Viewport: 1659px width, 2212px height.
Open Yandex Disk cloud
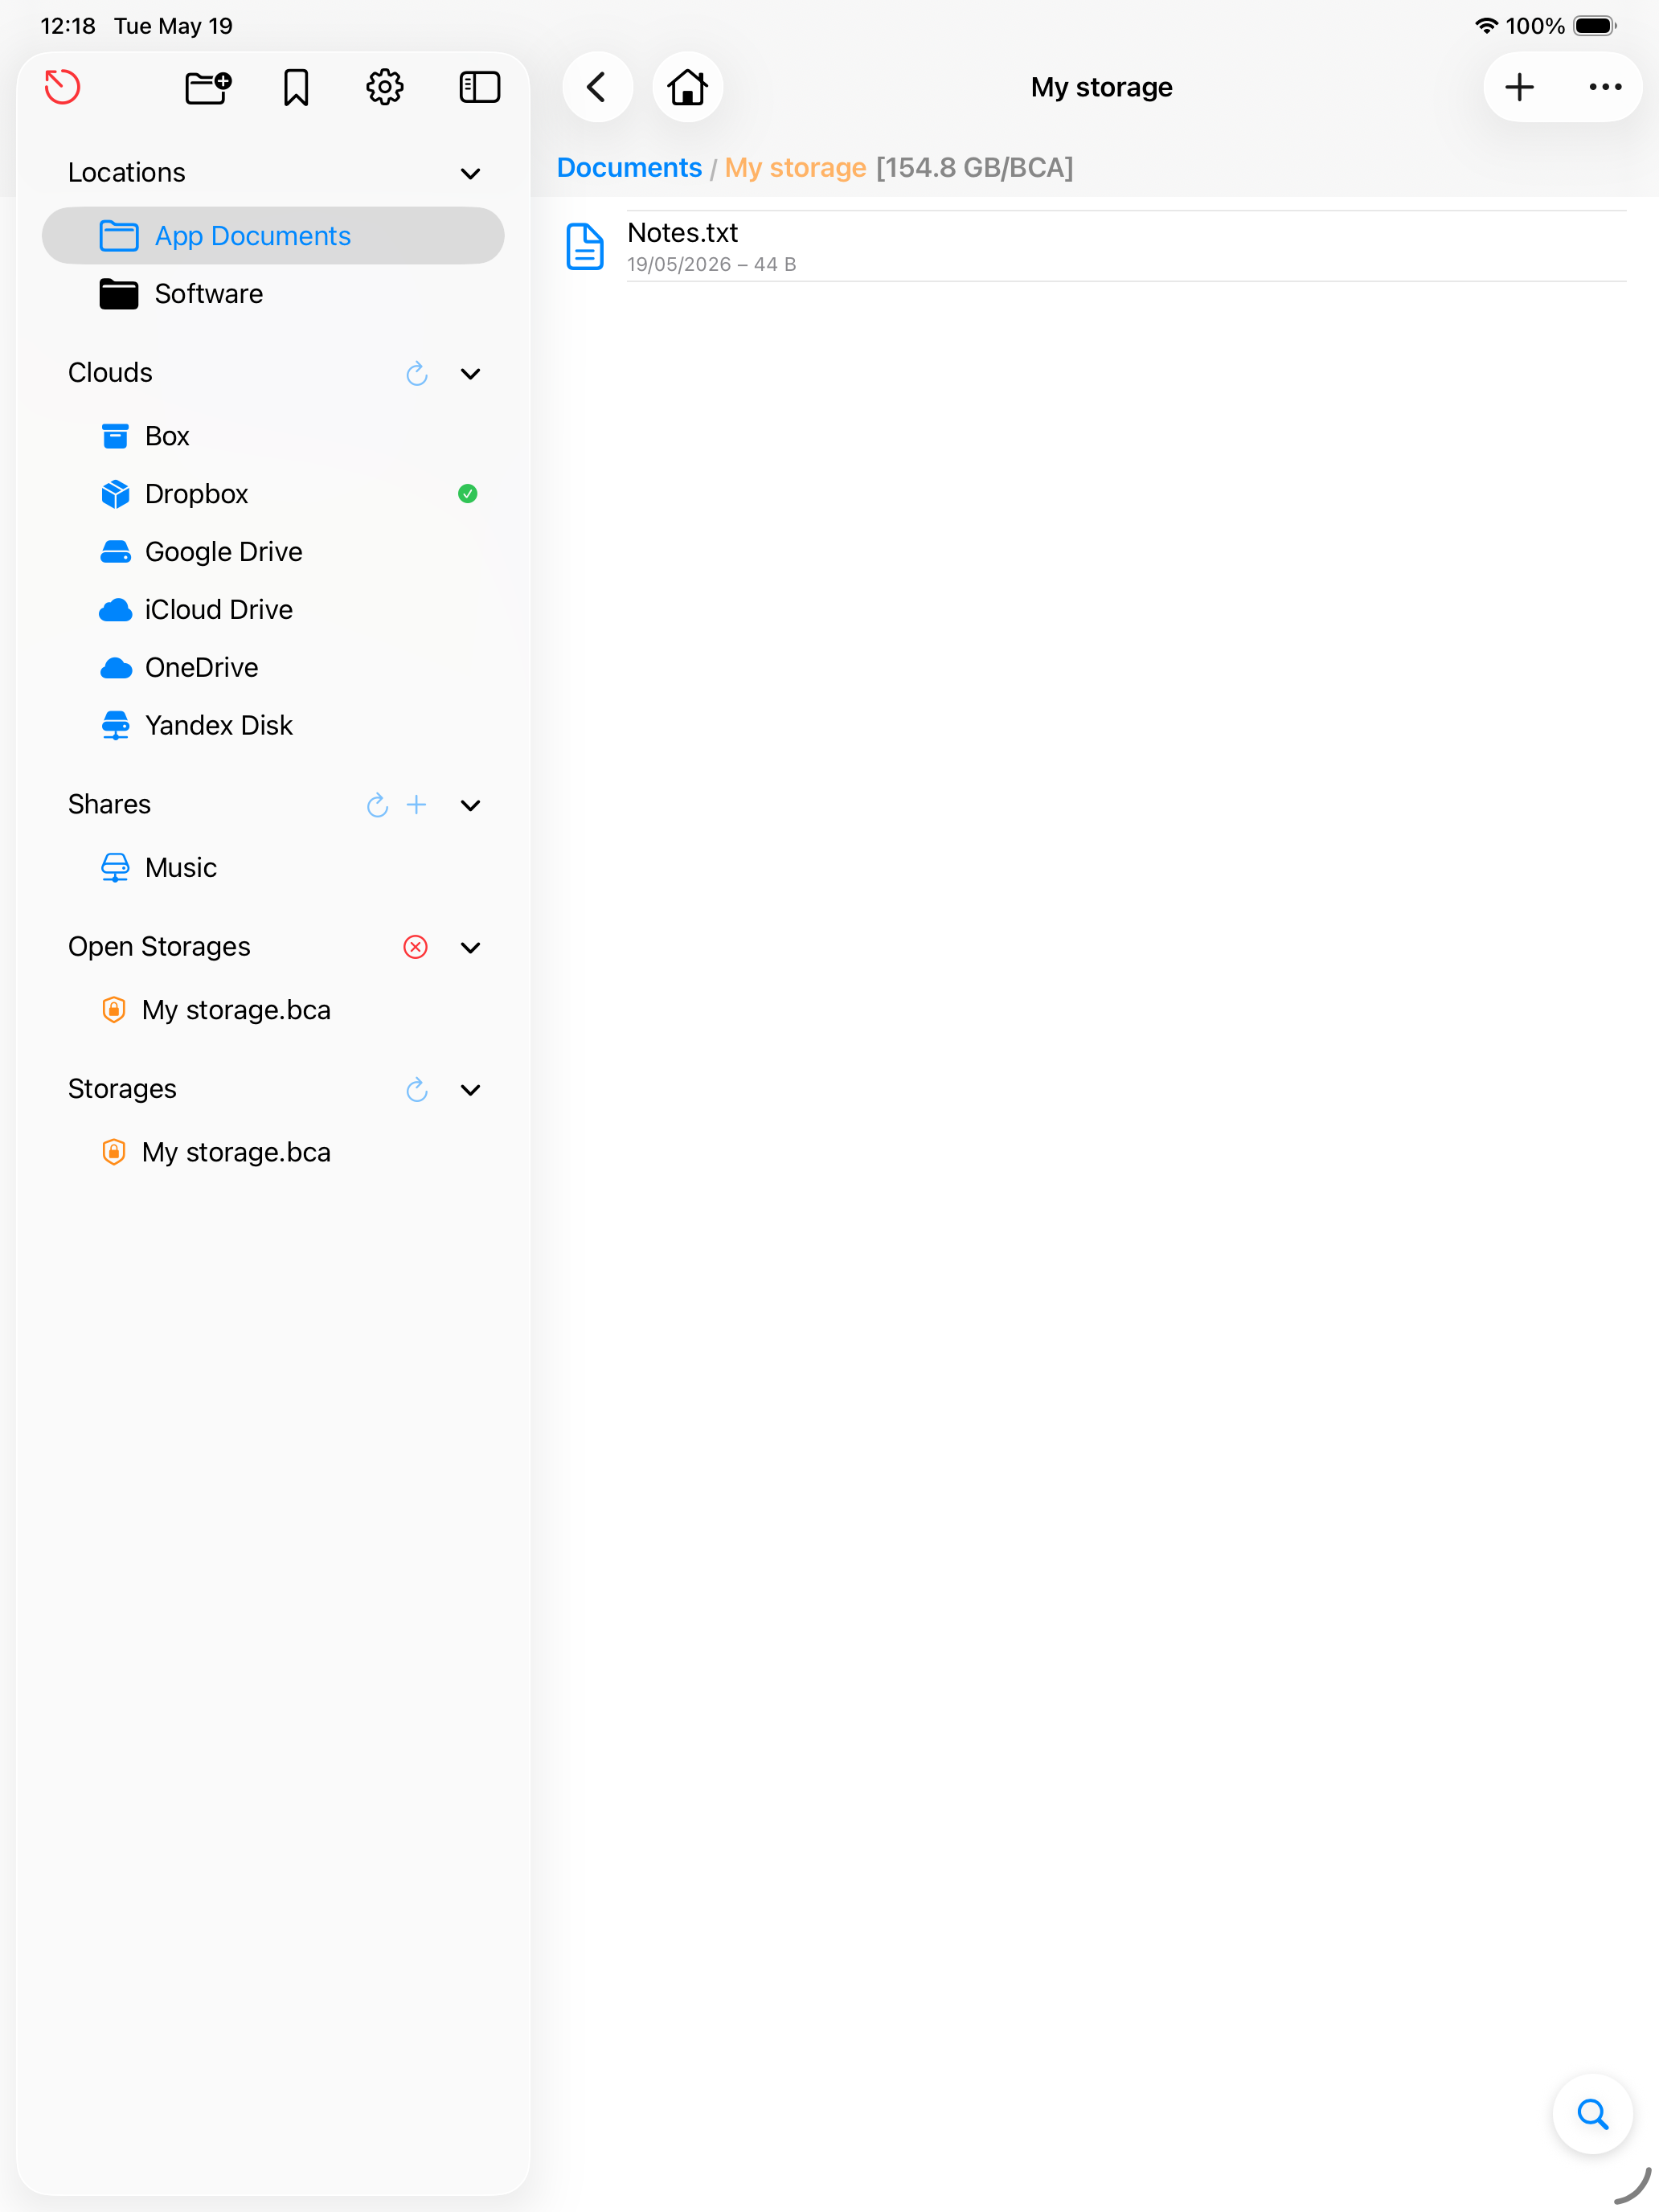click(273, 726)
